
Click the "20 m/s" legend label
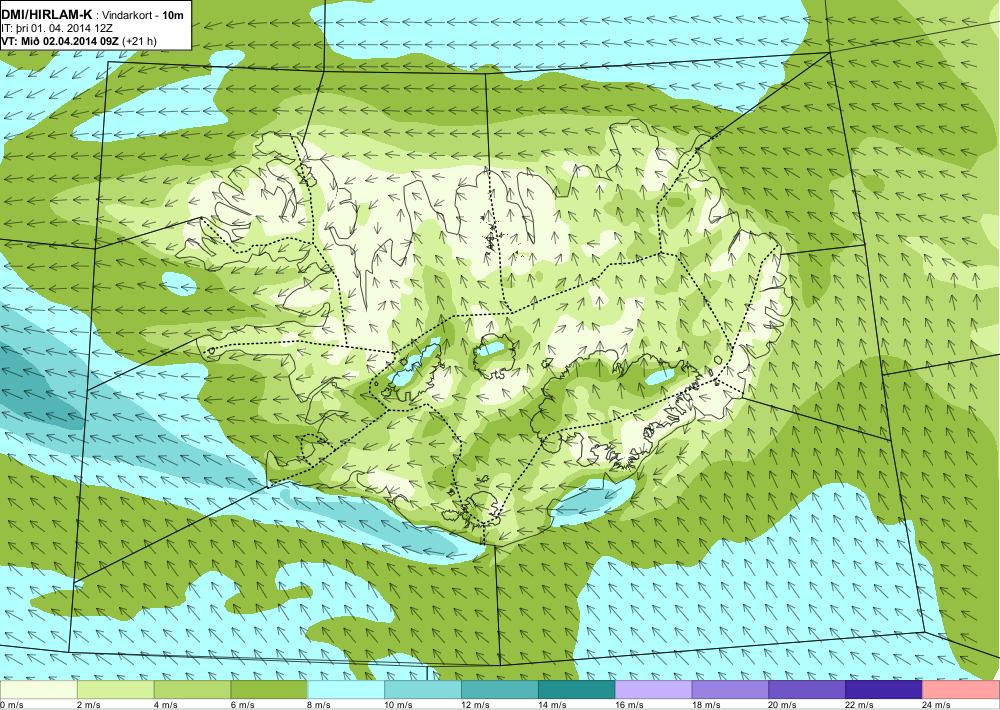point(783,705)
